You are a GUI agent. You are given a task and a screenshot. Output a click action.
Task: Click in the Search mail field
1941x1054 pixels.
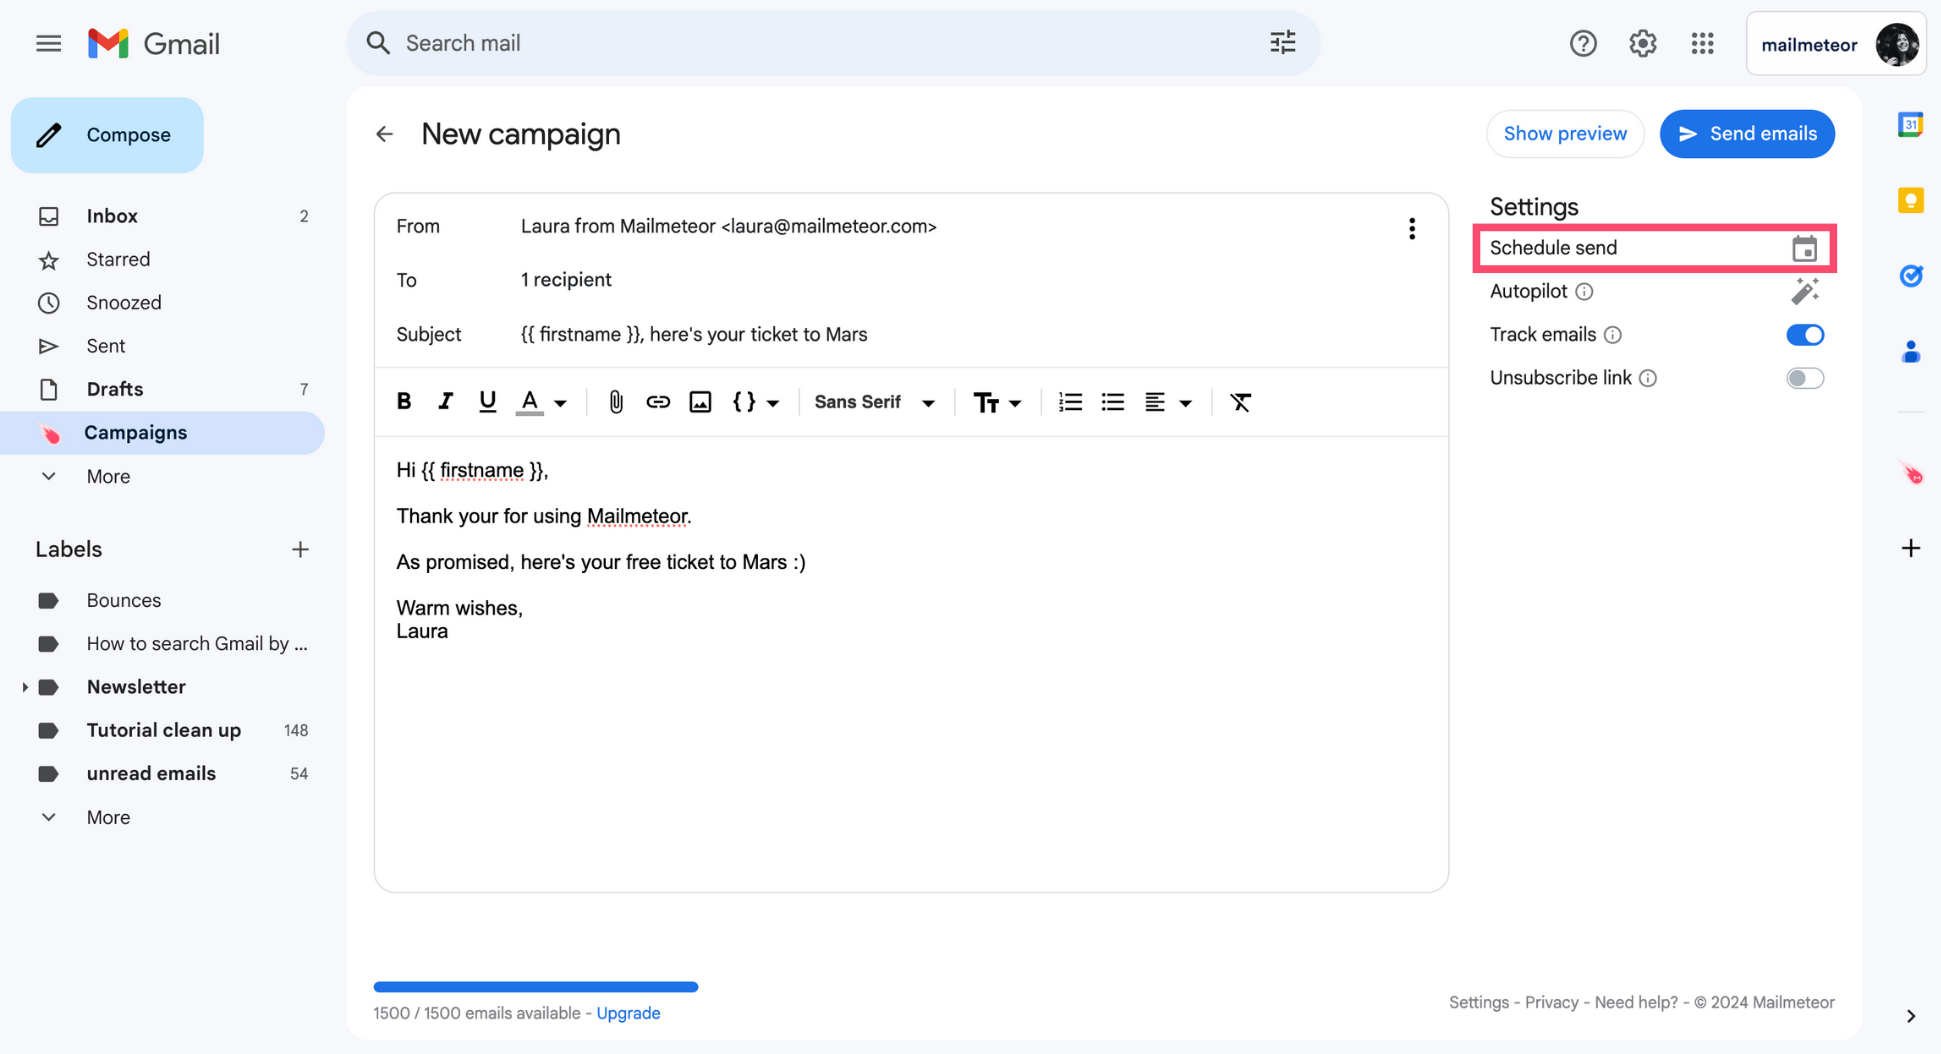point(832,43)
